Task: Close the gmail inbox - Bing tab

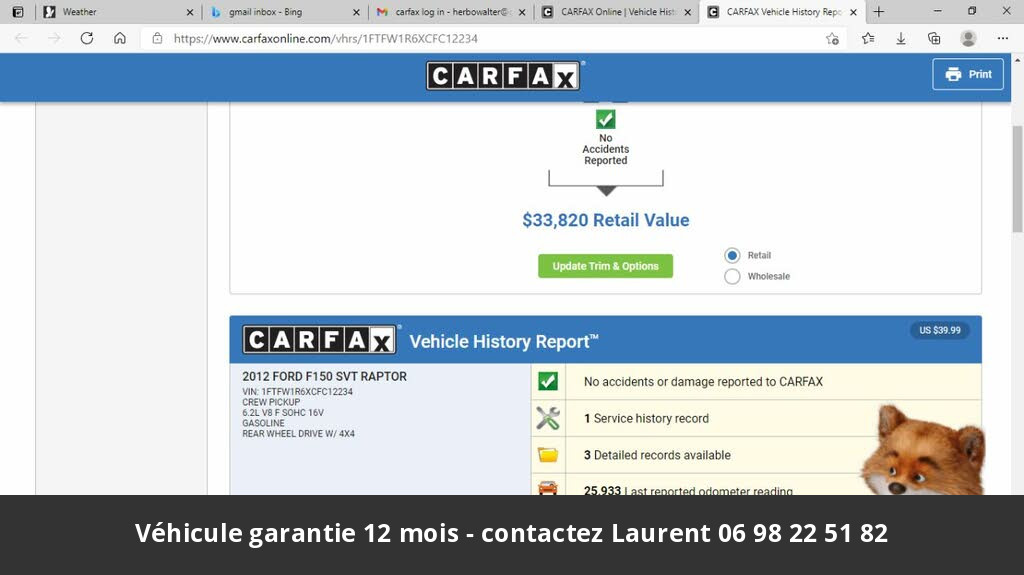Action: click(x=356, y=12)
